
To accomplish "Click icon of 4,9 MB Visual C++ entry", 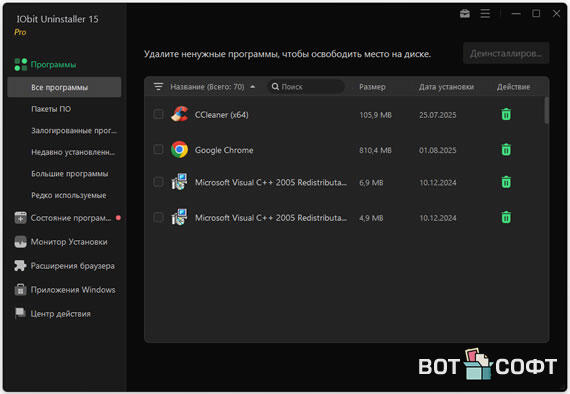I will (180, 217).
